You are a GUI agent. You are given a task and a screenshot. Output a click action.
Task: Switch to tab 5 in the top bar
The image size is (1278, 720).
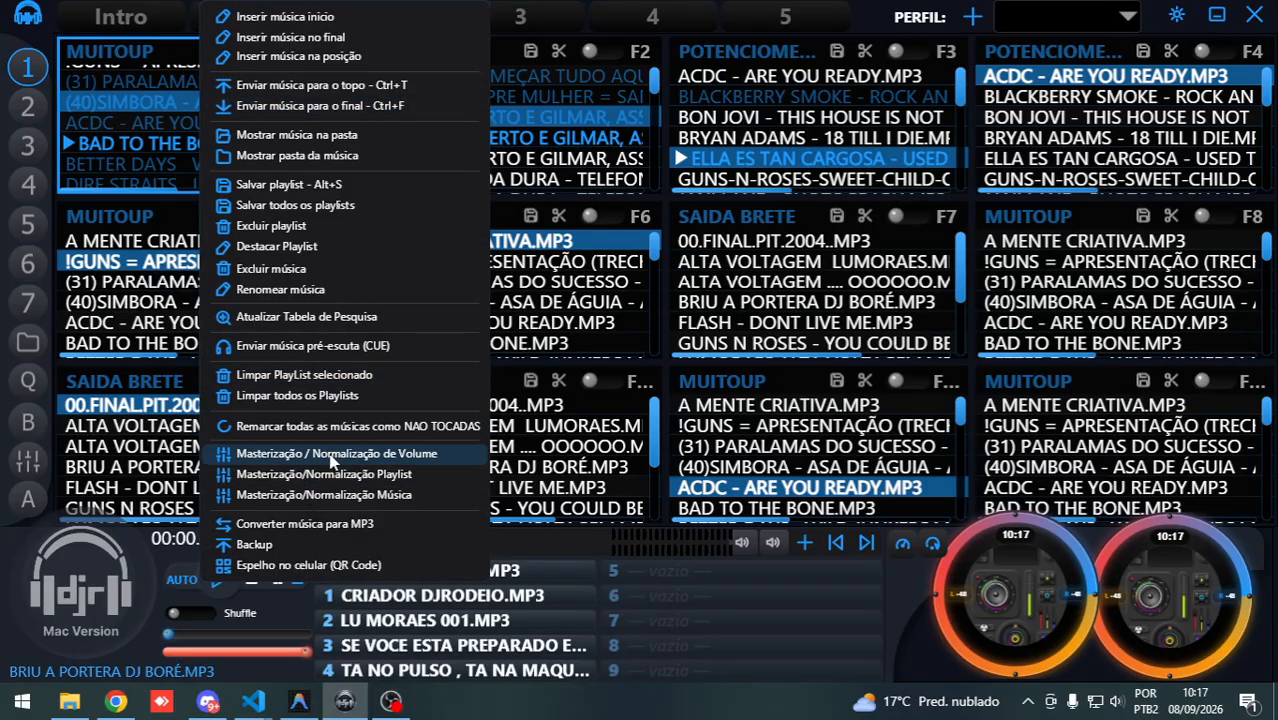(x=785, y=16)
